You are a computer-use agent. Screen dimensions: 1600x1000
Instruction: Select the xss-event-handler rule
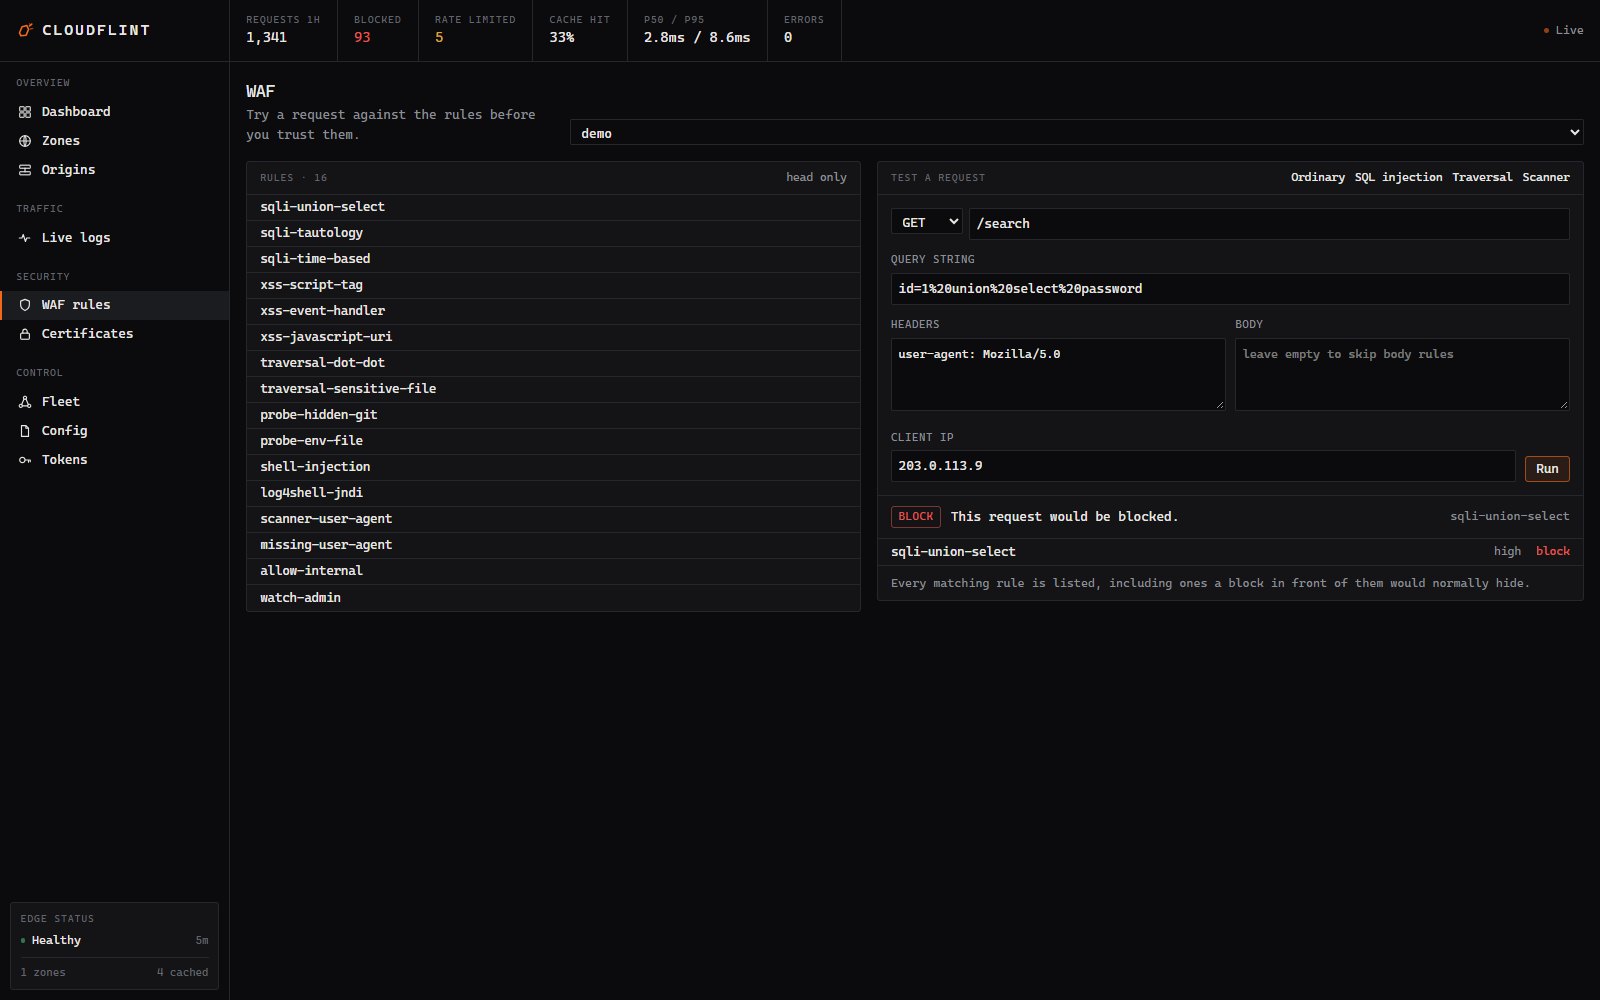click(553, 311)
